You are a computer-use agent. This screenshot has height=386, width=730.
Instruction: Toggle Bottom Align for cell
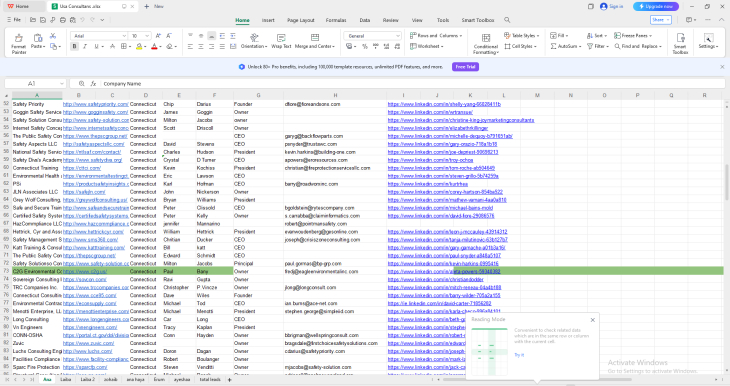(x=211, y=36)
